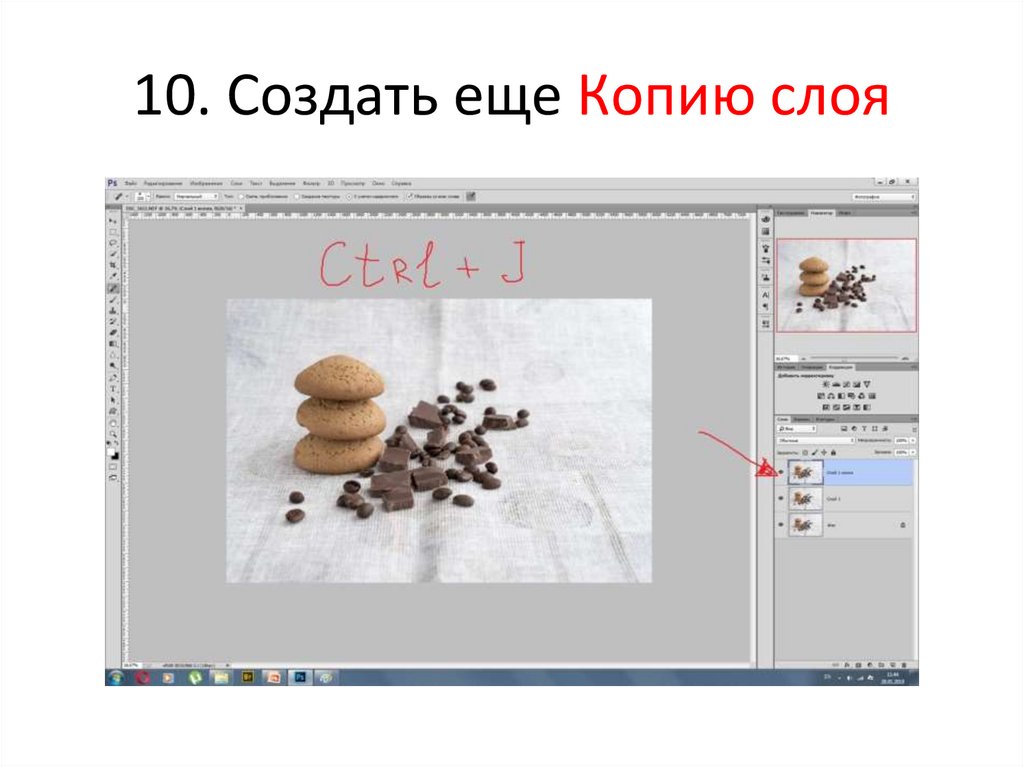Select the Brush tool

[113, 300]
